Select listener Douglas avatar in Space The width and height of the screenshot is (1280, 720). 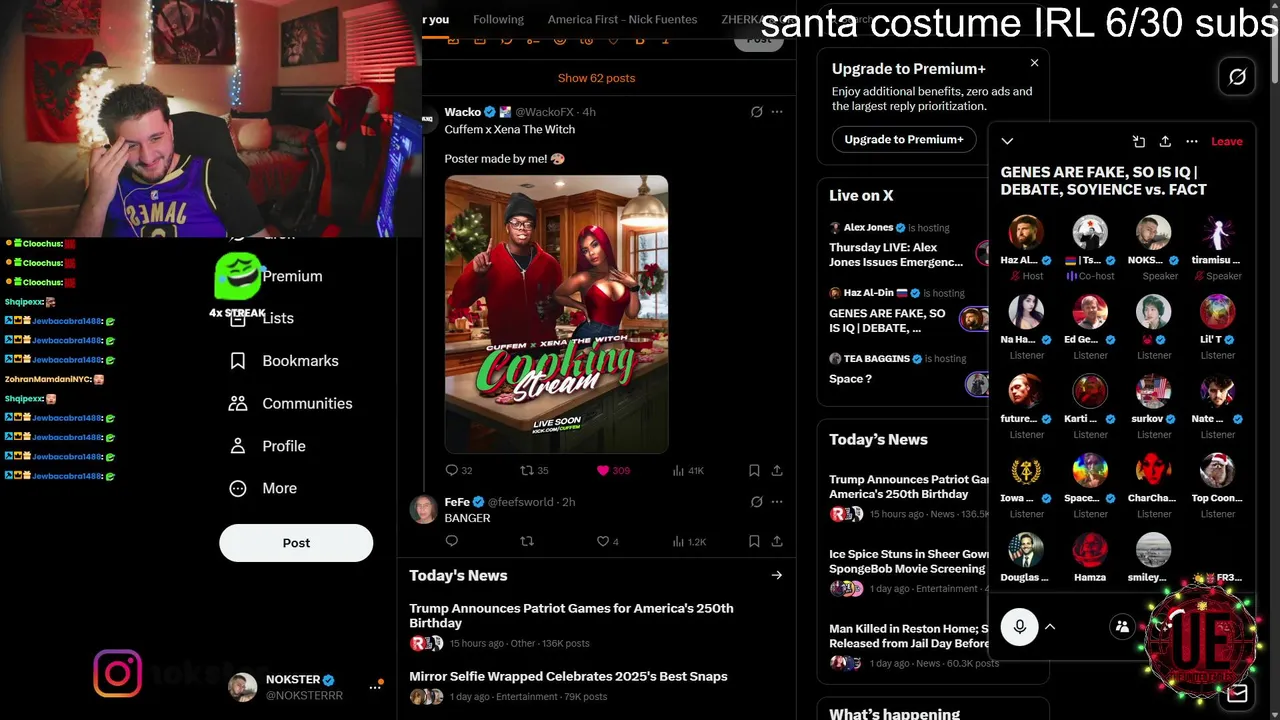pyautogui.click(x=1026, y=550)
